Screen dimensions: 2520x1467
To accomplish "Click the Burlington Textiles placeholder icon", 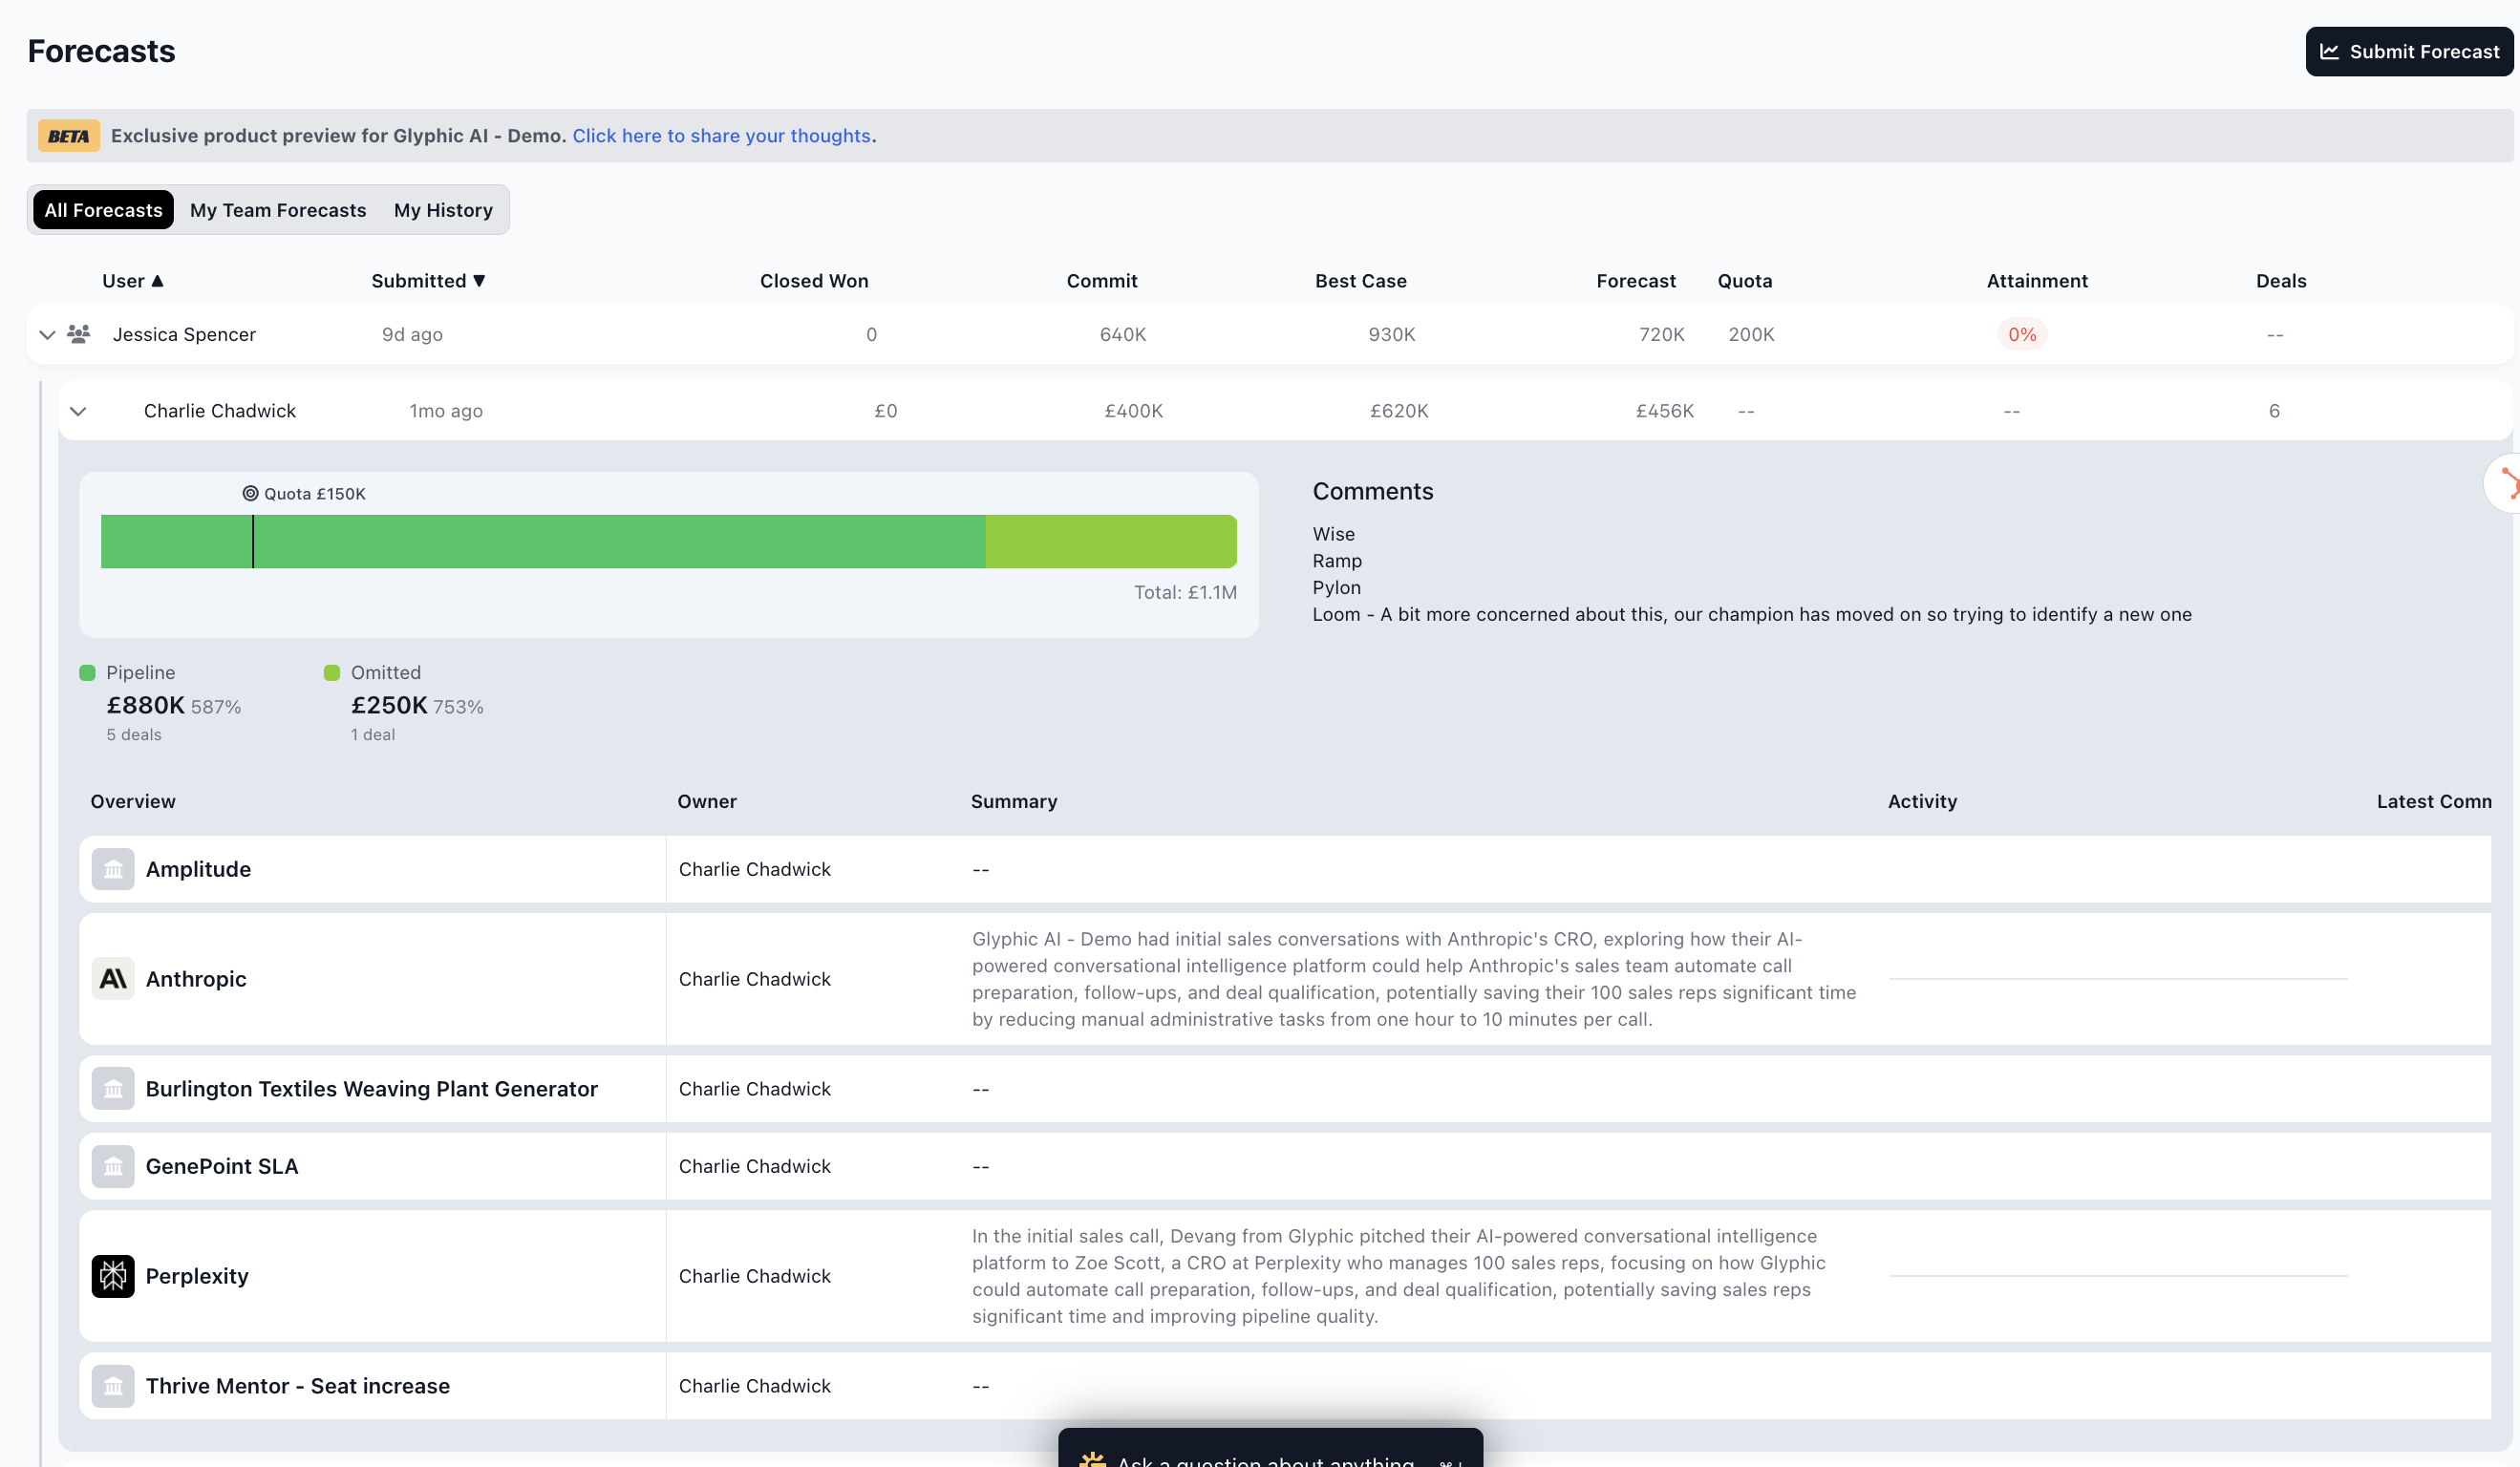I will [x=113, y=1089].
